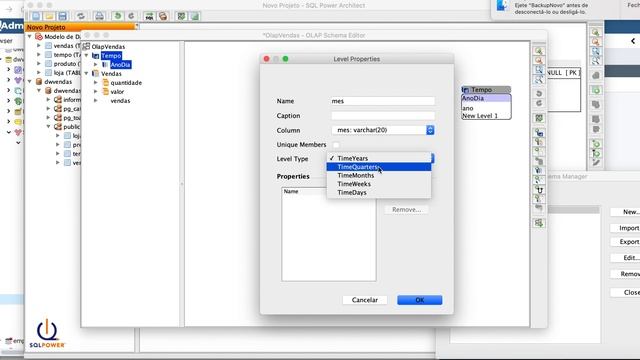The width and height of the screenshot is (640, 360).
Task: Select the ano level on the canvas
Action: pos(468,108)
